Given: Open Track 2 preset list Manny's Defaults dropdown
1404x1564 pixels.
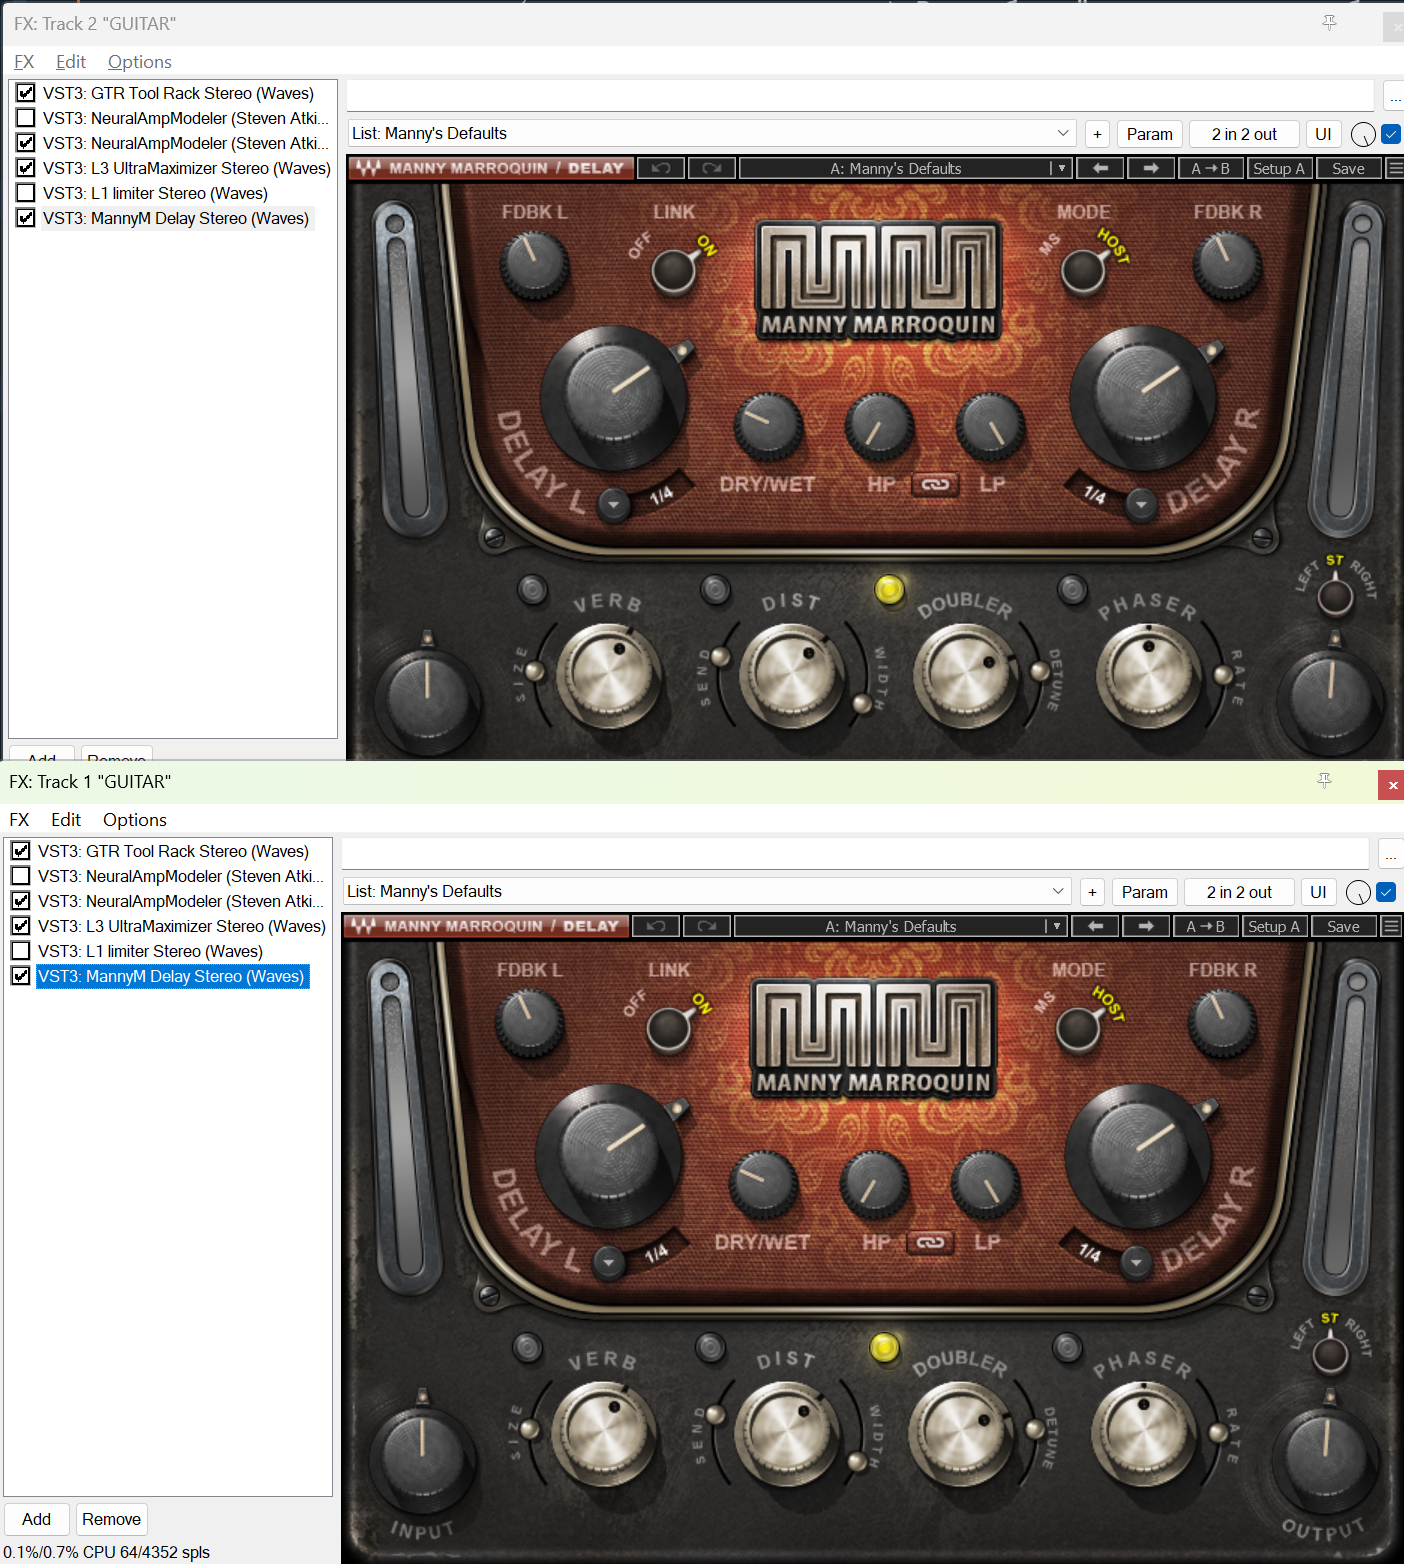Looking at the screenshot, I should 711,134.
